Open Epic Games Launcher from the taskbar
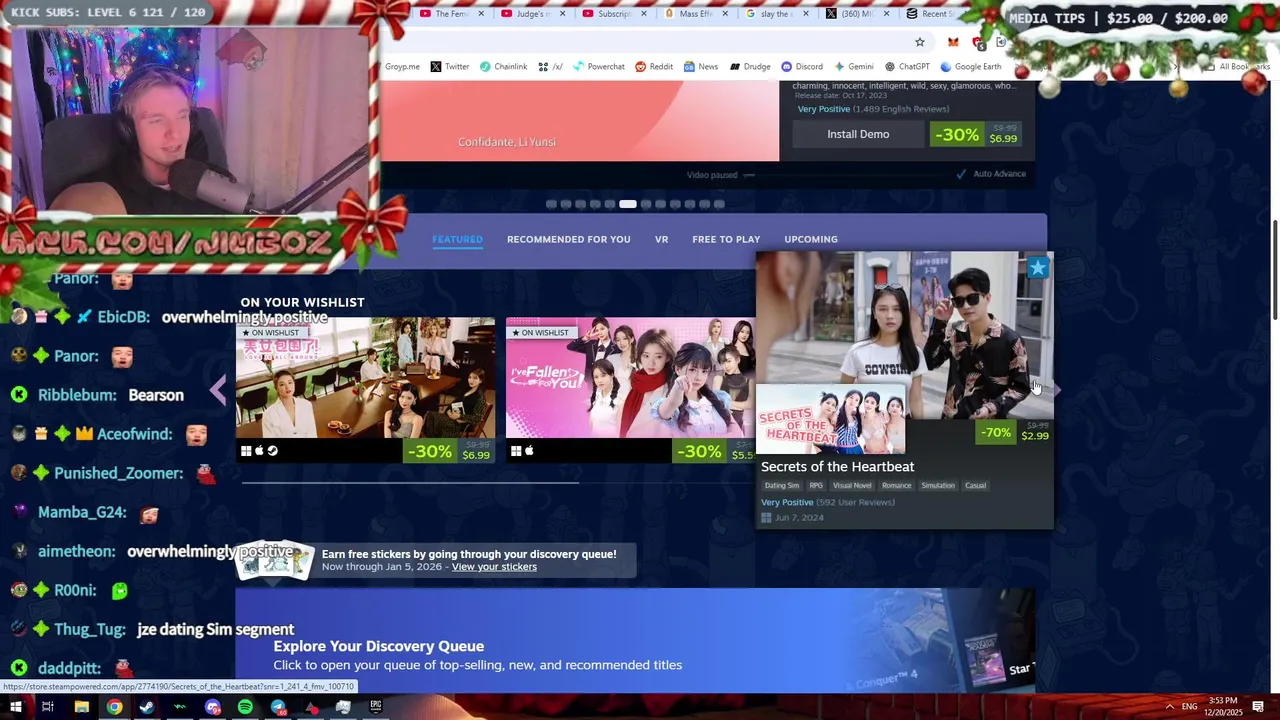Image resolution: width=1280 pixels, height=720 pixels. [376, 707]
